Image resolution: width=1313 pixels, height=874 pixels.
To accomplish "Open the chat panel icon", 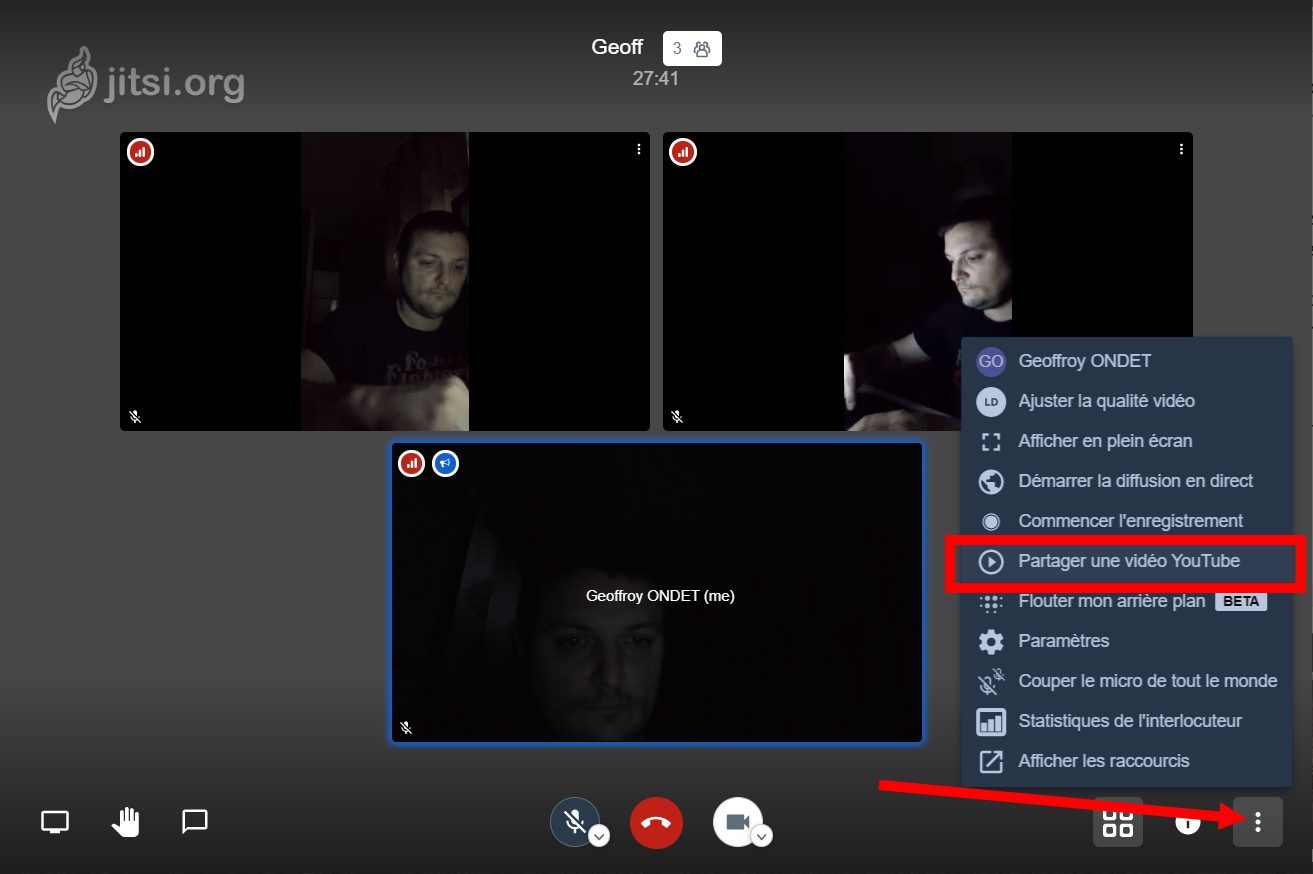I will pos(195,822).
